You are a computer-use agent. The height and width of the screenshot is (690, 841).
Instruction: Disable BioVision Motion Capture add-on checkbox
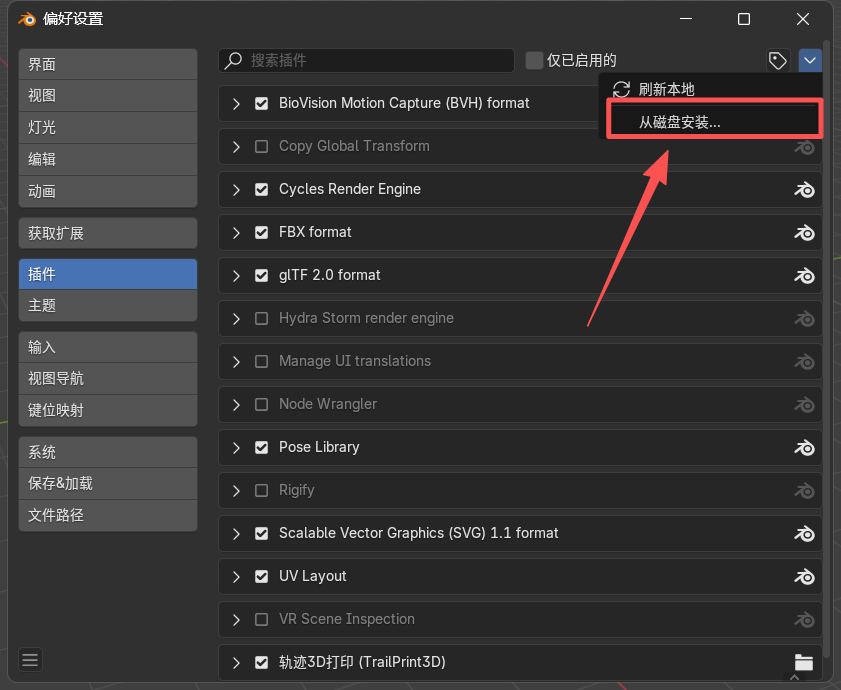coord(261,104)
